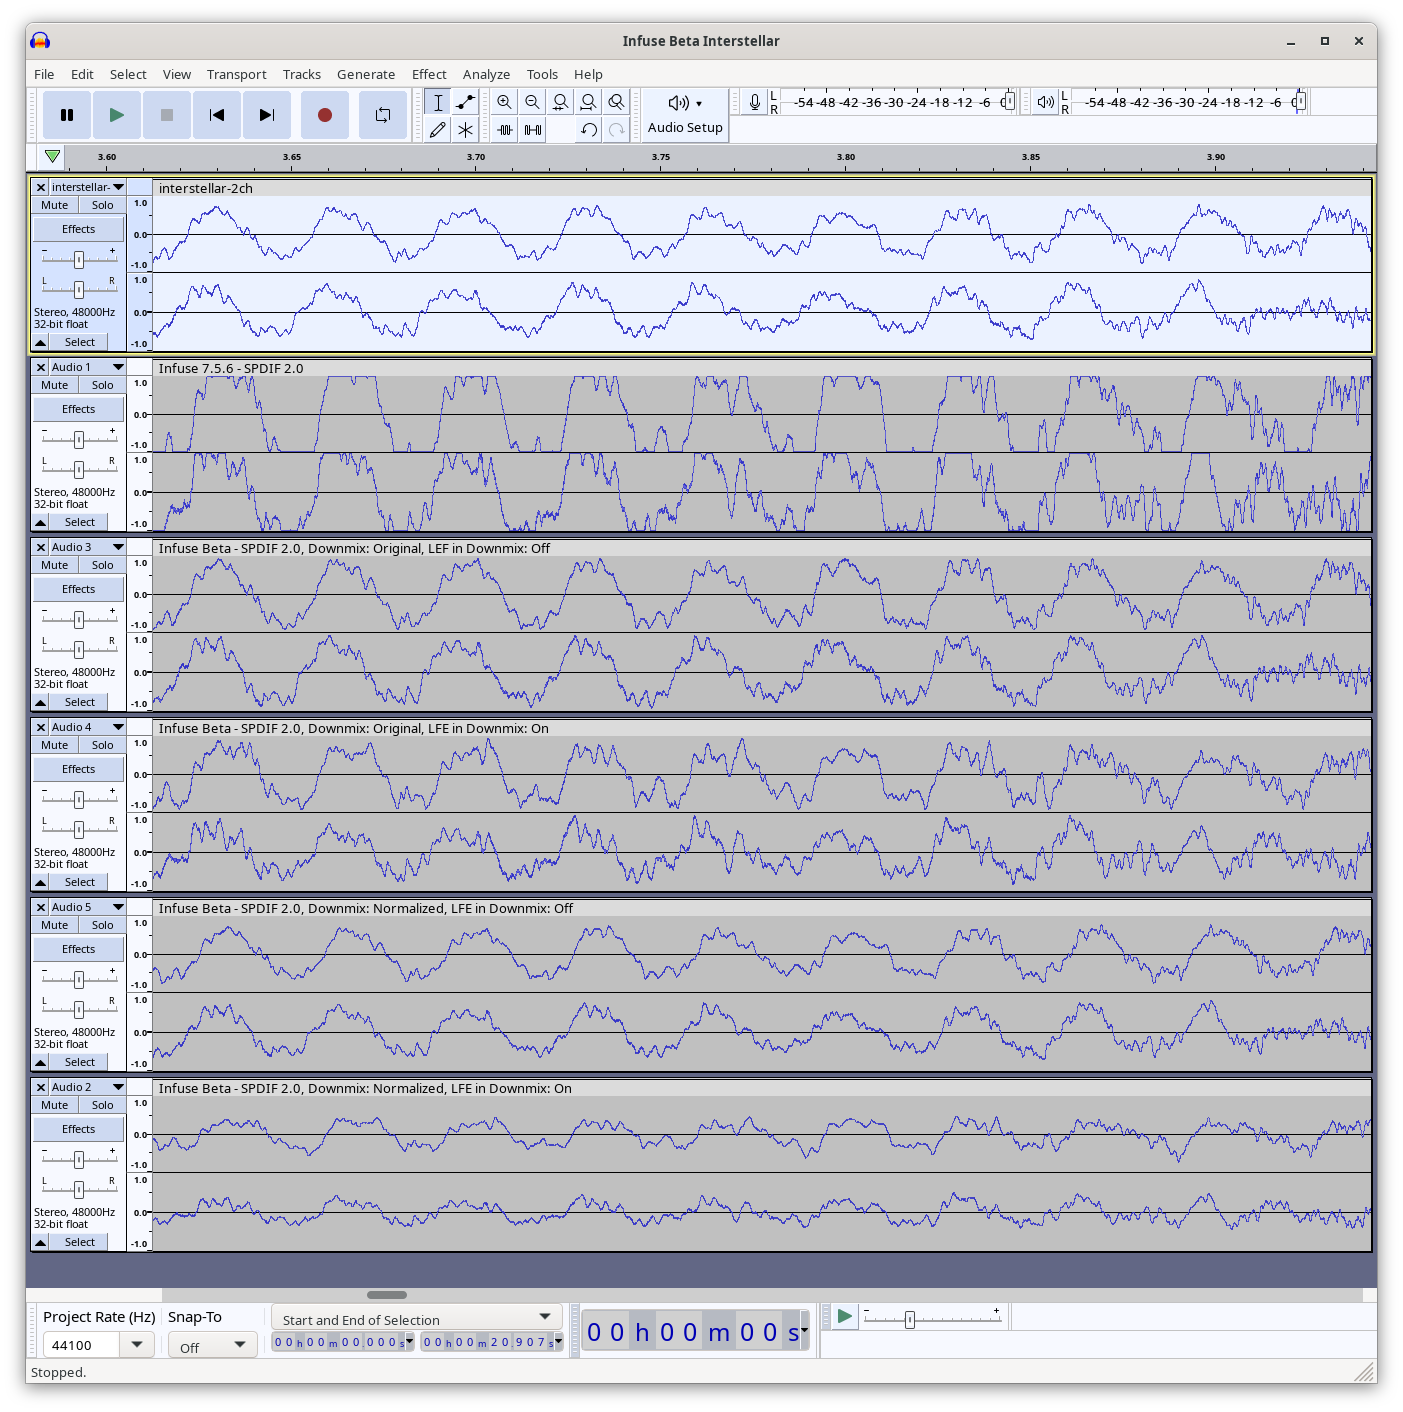Open the Audio 2 track menu
The width and height of the screenshot is (1403, 1412).
point(88,1087)
